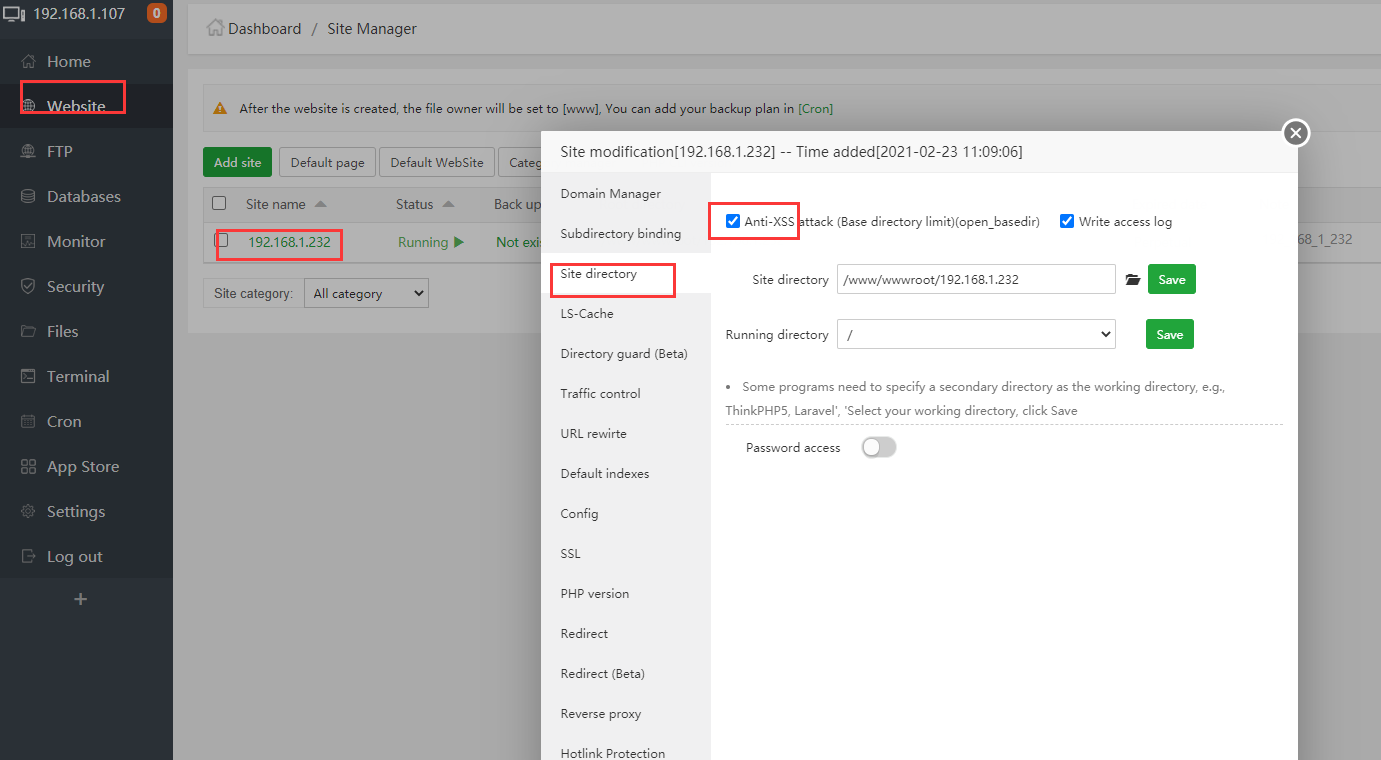Viewport: 1381px width, 760px height.
Task: Disable the Write access log checkbox
Action: 1066,221
